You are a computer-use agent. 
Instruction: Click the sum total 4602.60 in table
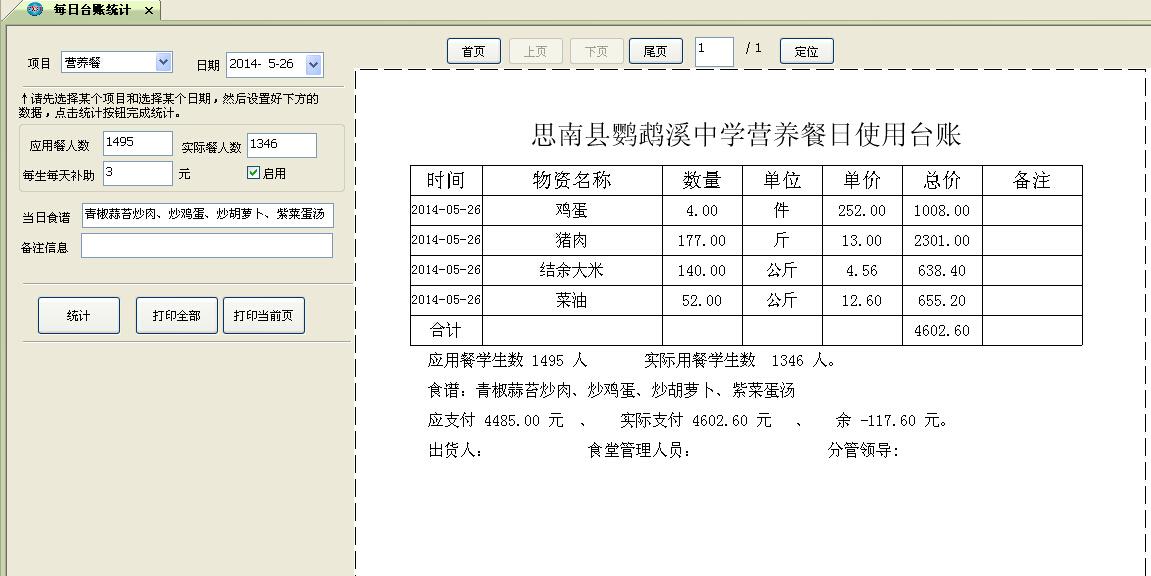click(x=942, y=331)
